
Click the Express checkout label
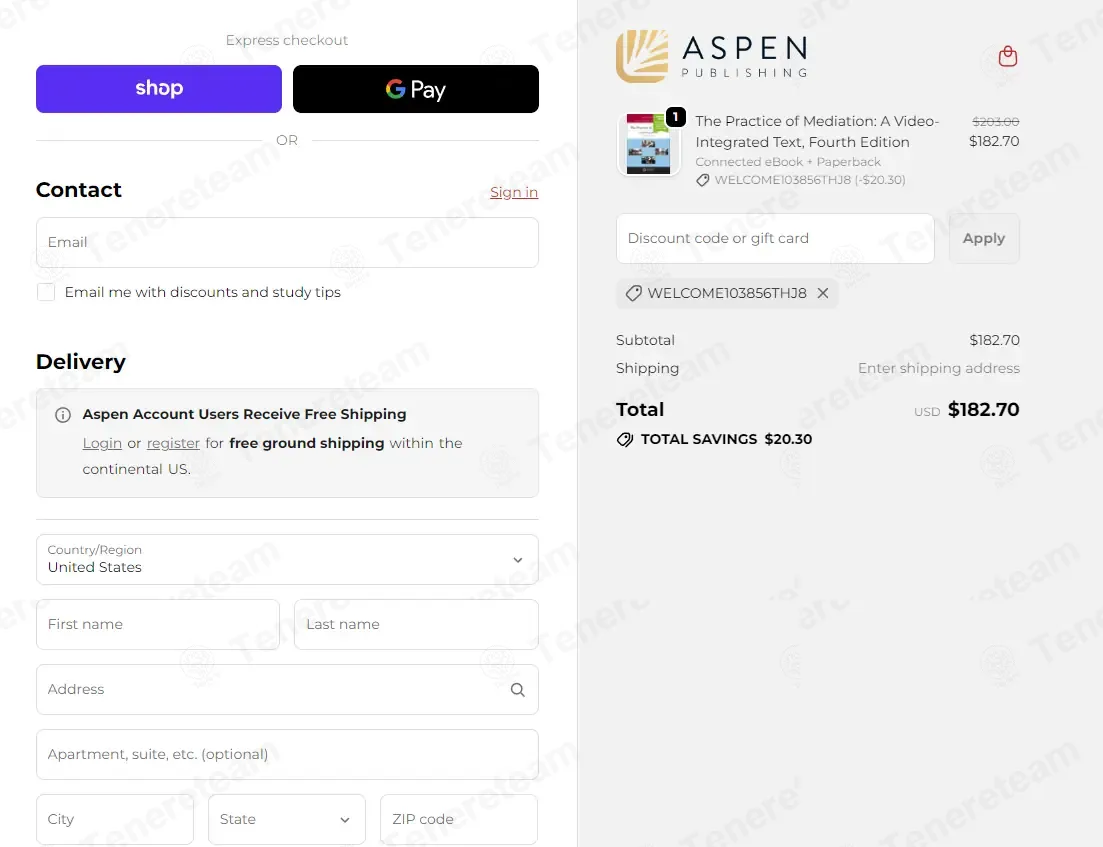(x=287, y=40)
